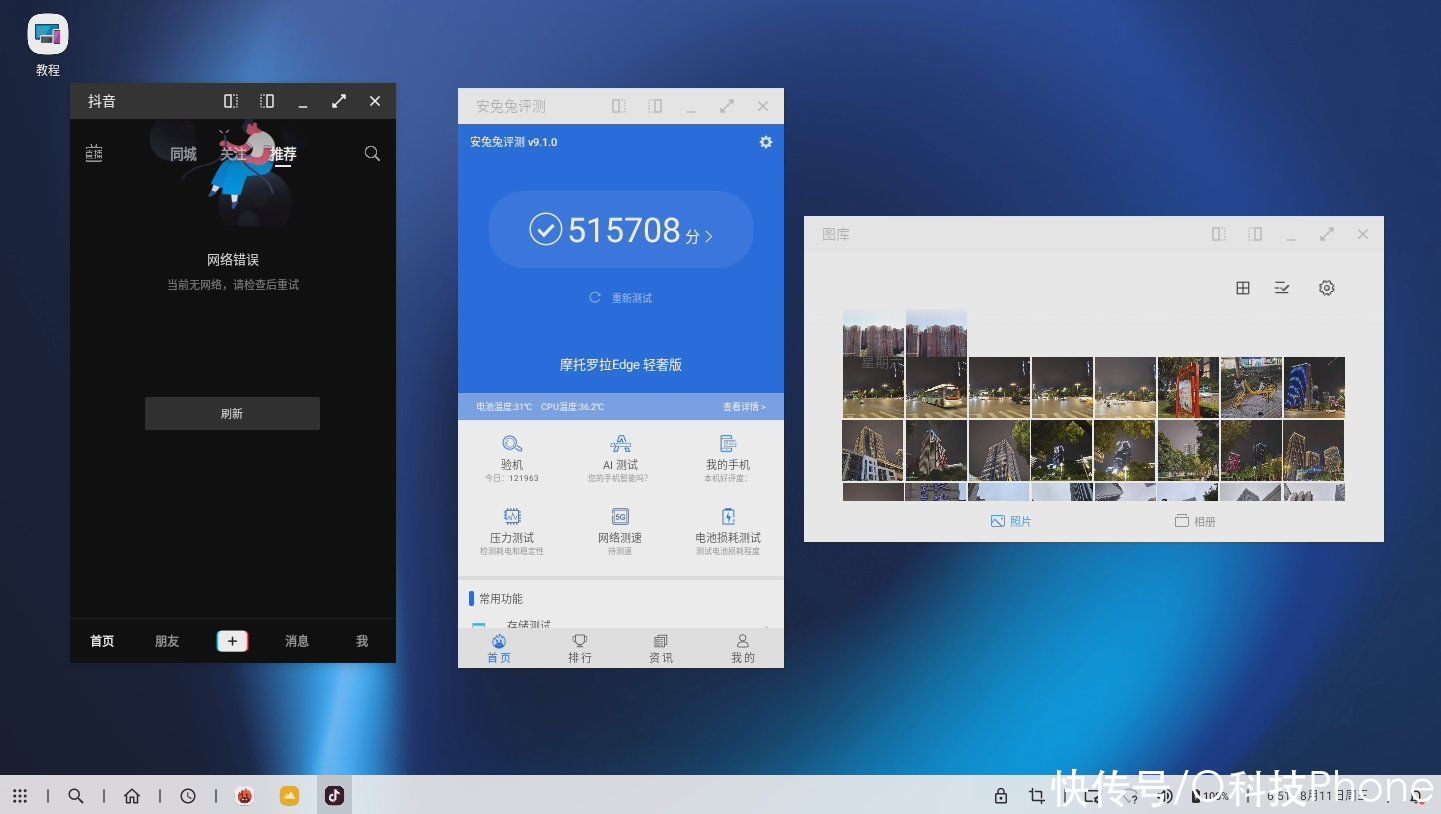Open the red signboard photo thumbnail
This screenshot has width=1441, height=814.
1188,387
